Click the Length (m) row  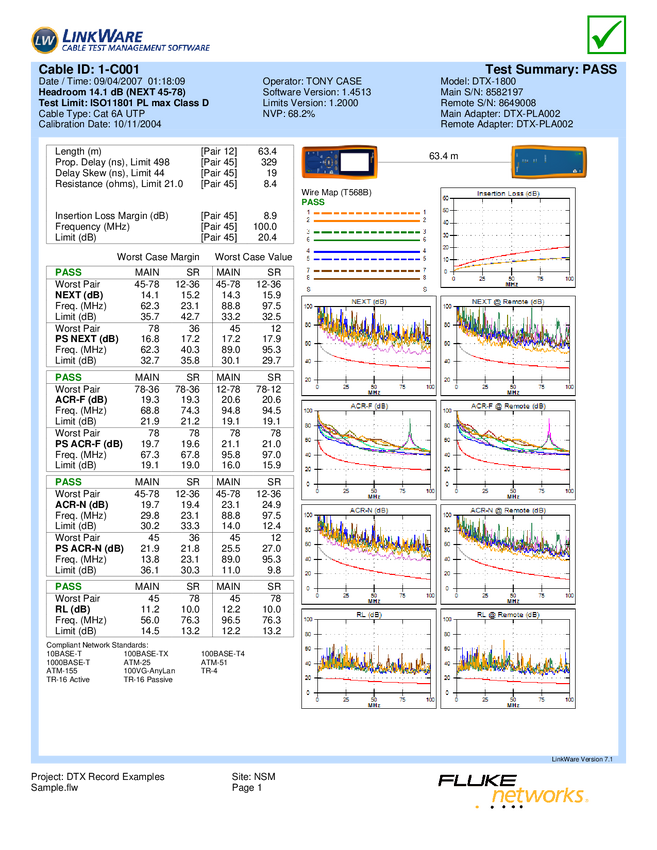(166, 151)
